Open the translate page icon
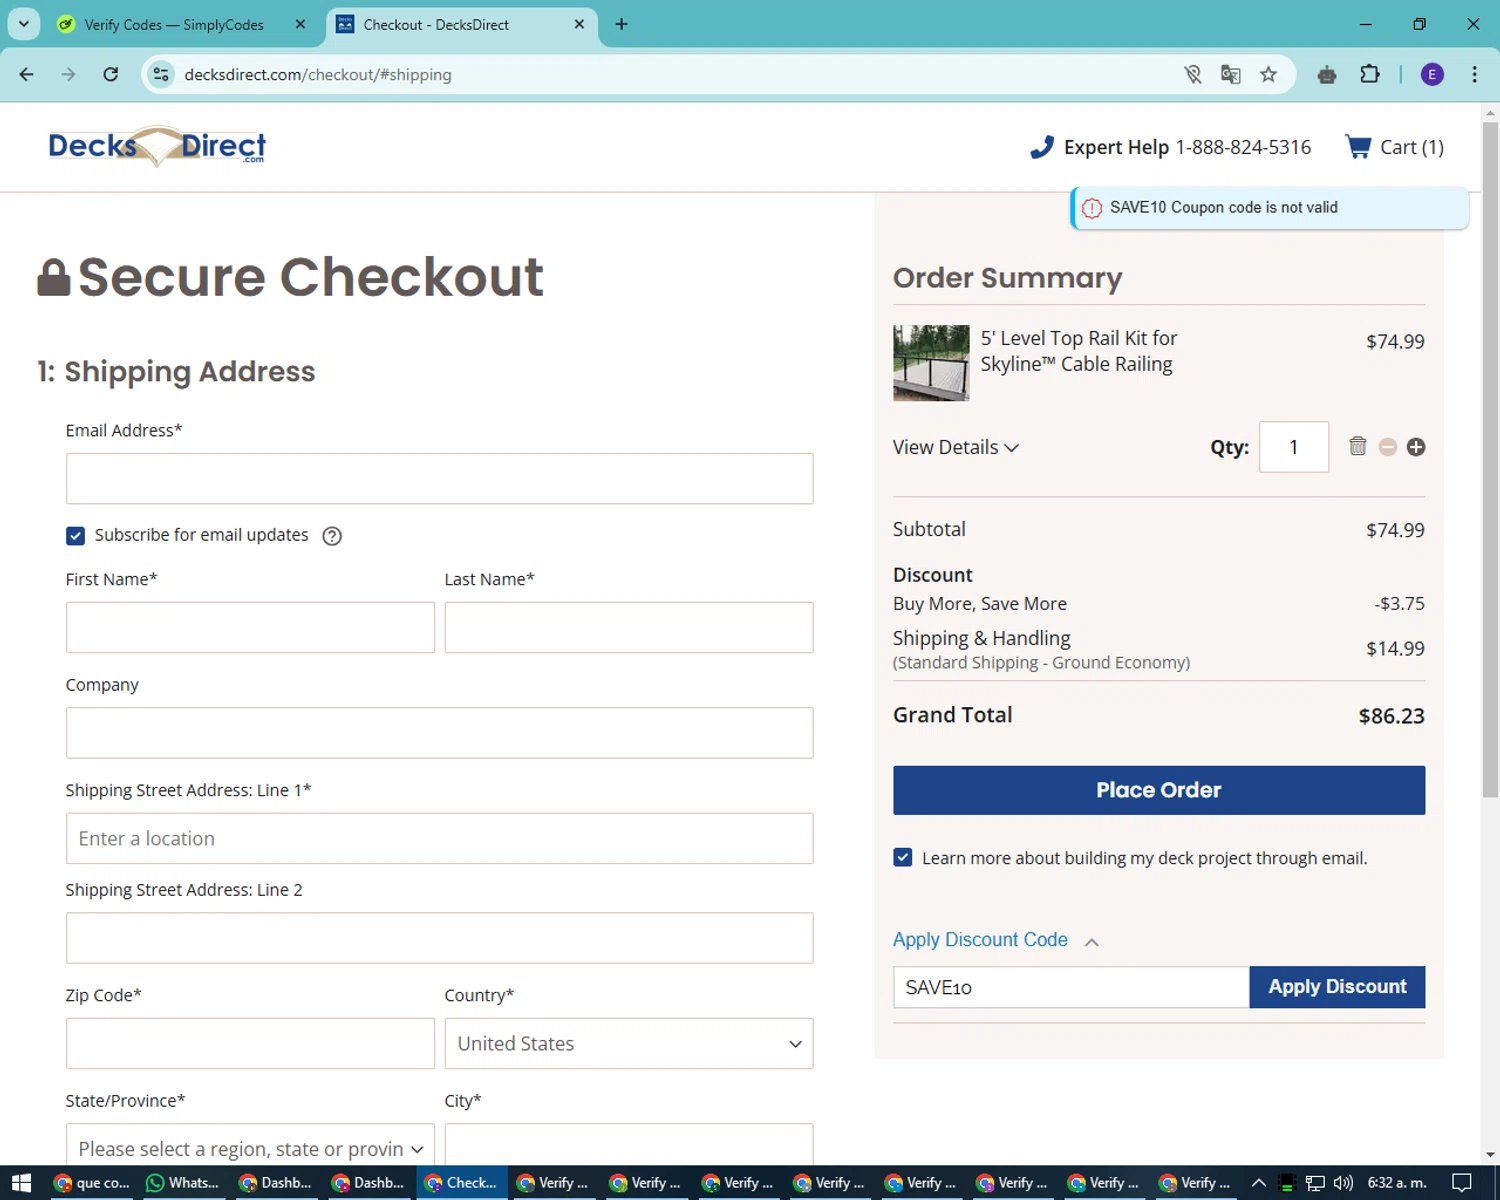1500x1200 pixels. coord(1230,74)
